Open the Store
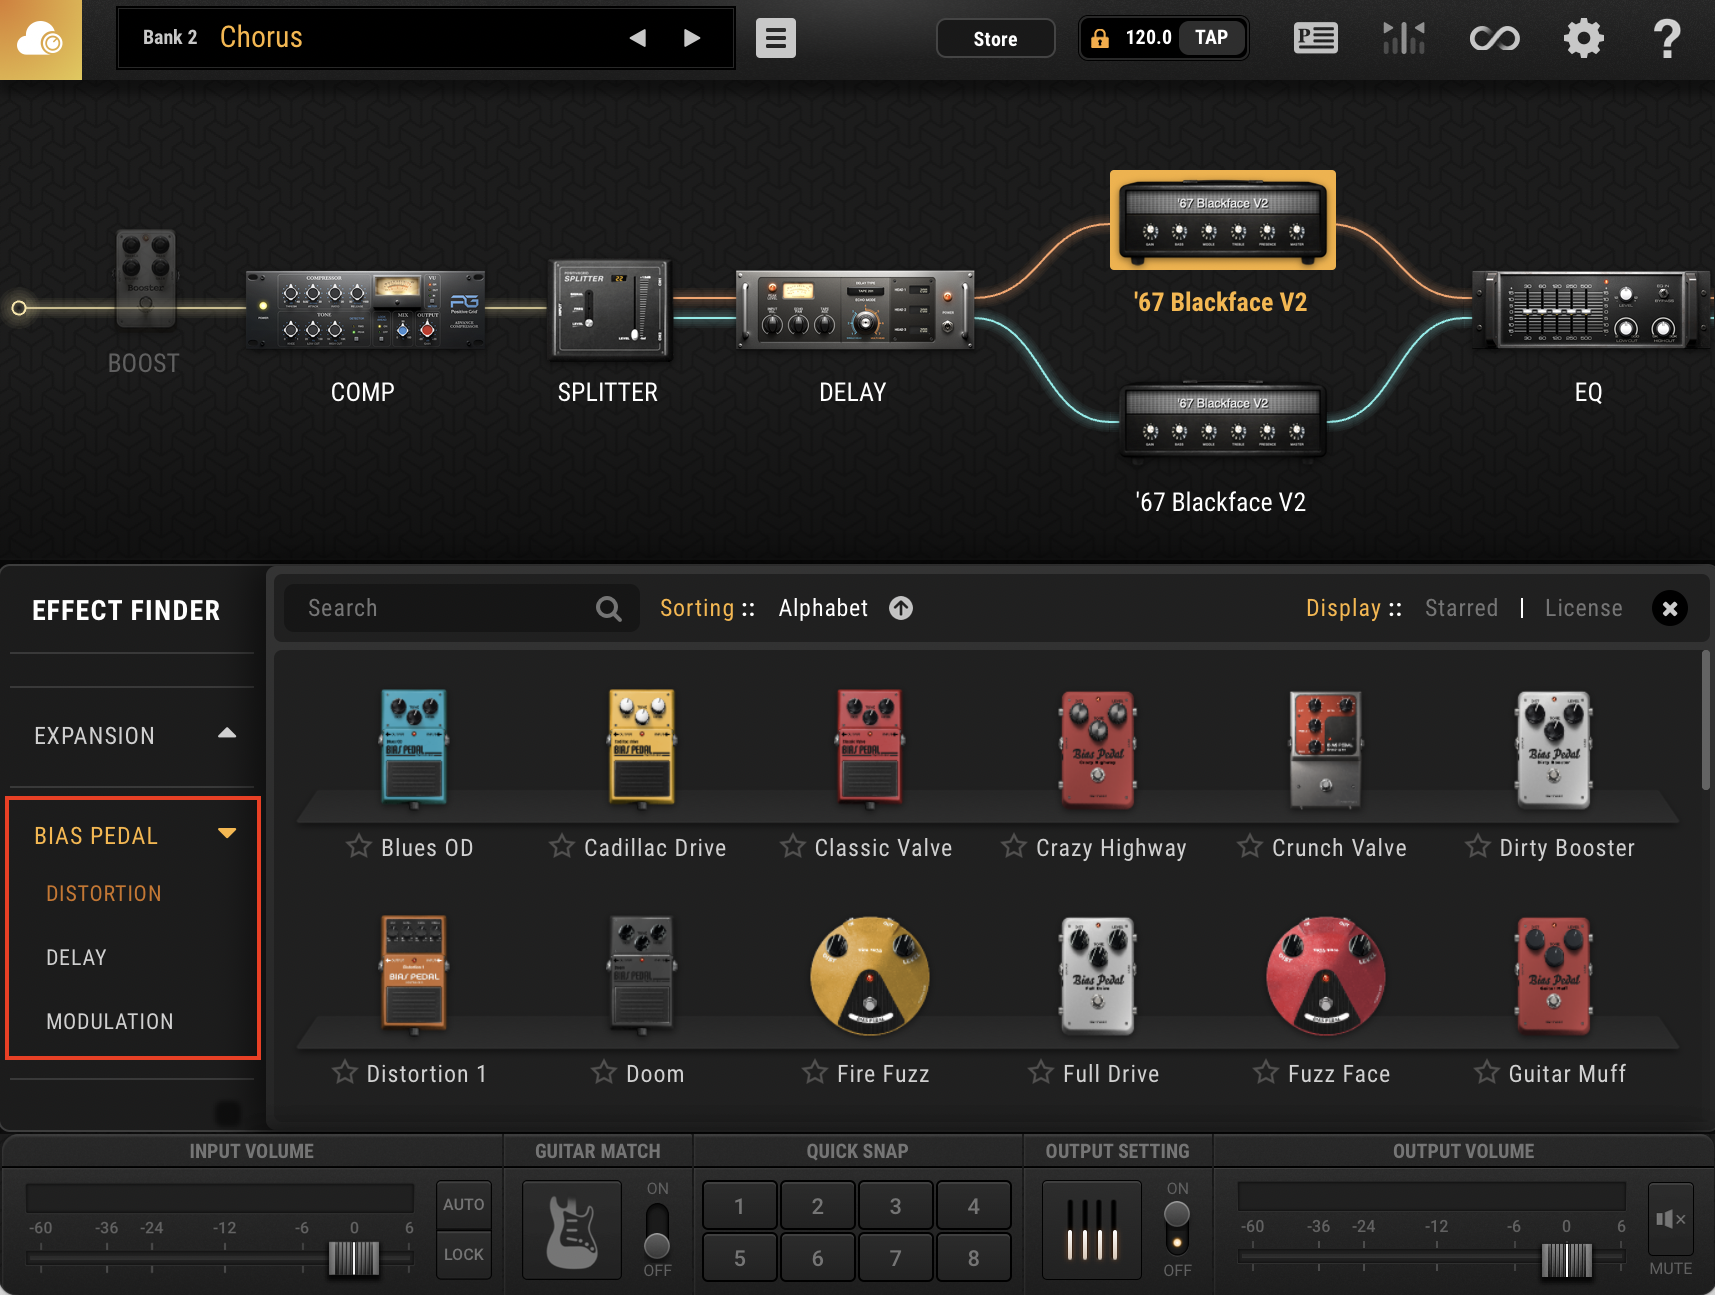This screenshot has width=1715, height=1295. click(x=995, y=39)
